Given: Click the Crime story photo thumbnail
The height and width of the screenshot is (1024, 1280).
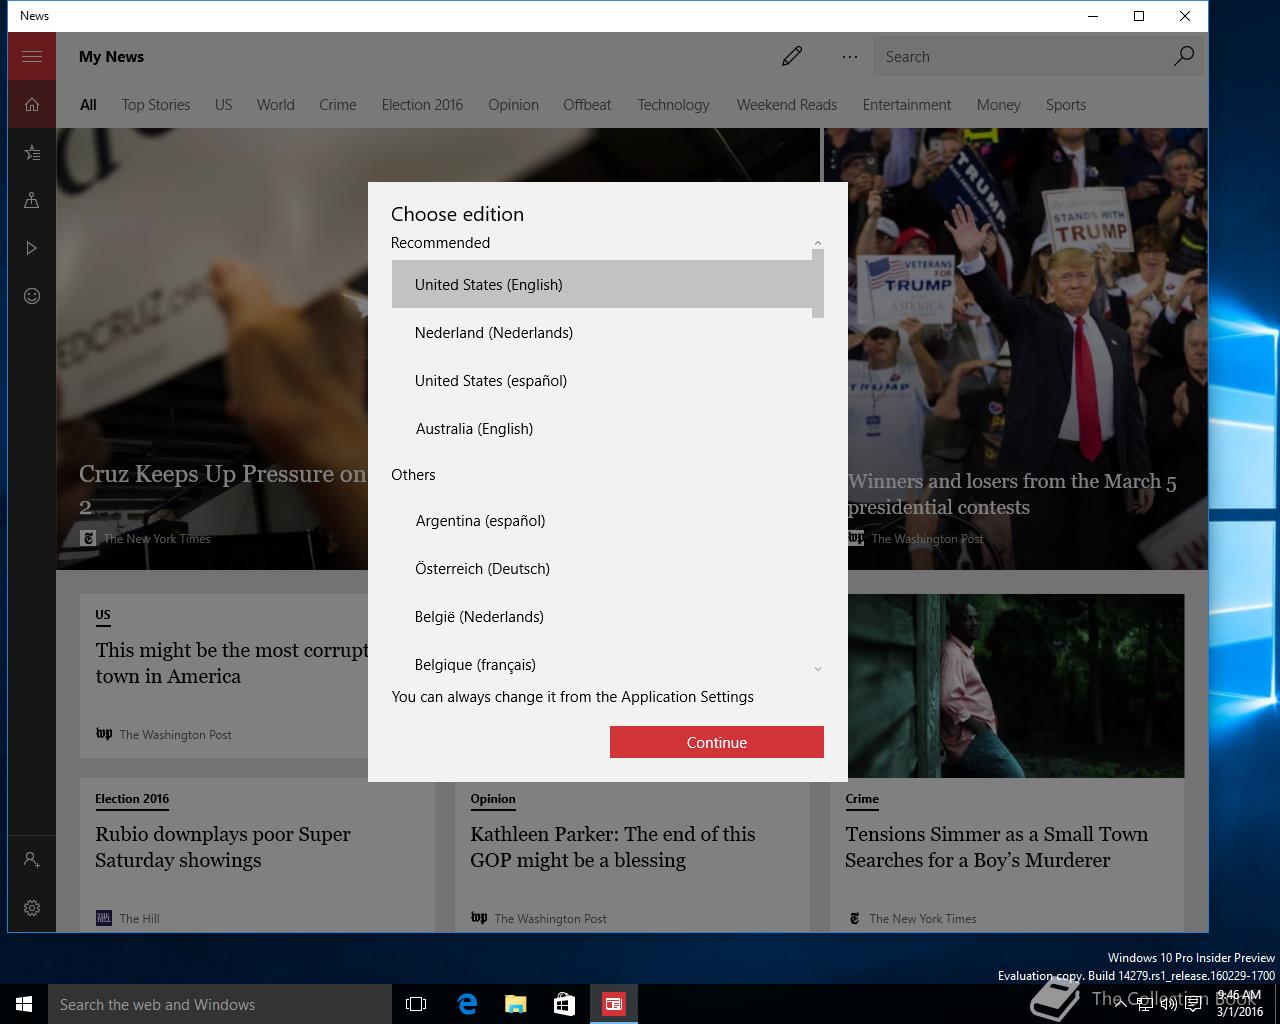Looking at the screenshot, I should coord(1016,686).
